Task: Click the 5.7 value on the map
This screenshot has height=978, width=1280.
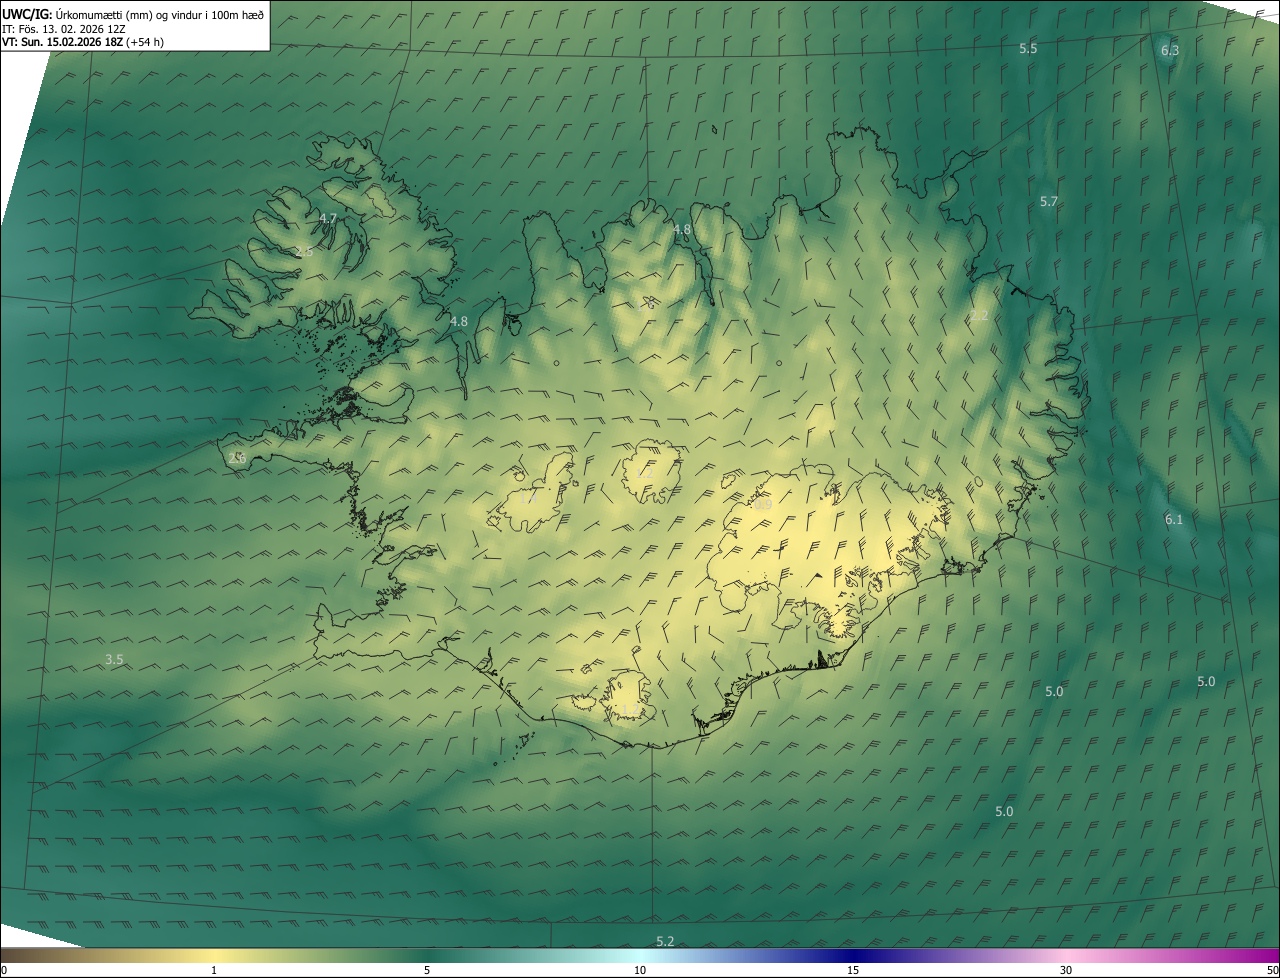Action: [1048, 202]
